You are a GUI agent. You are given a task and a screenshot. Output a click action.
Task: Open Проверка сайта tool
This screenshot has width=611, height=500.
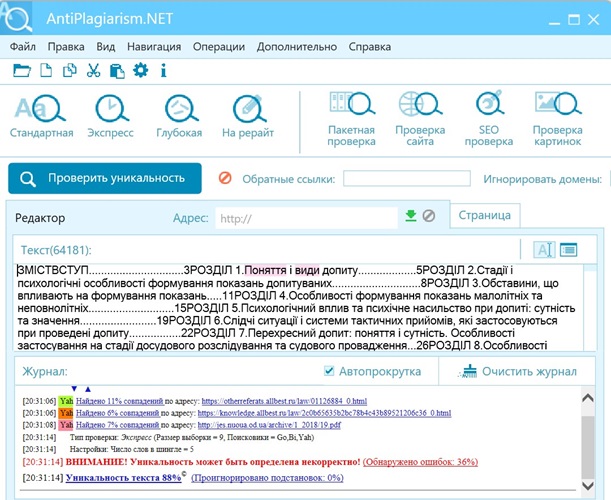pos(420,119)
